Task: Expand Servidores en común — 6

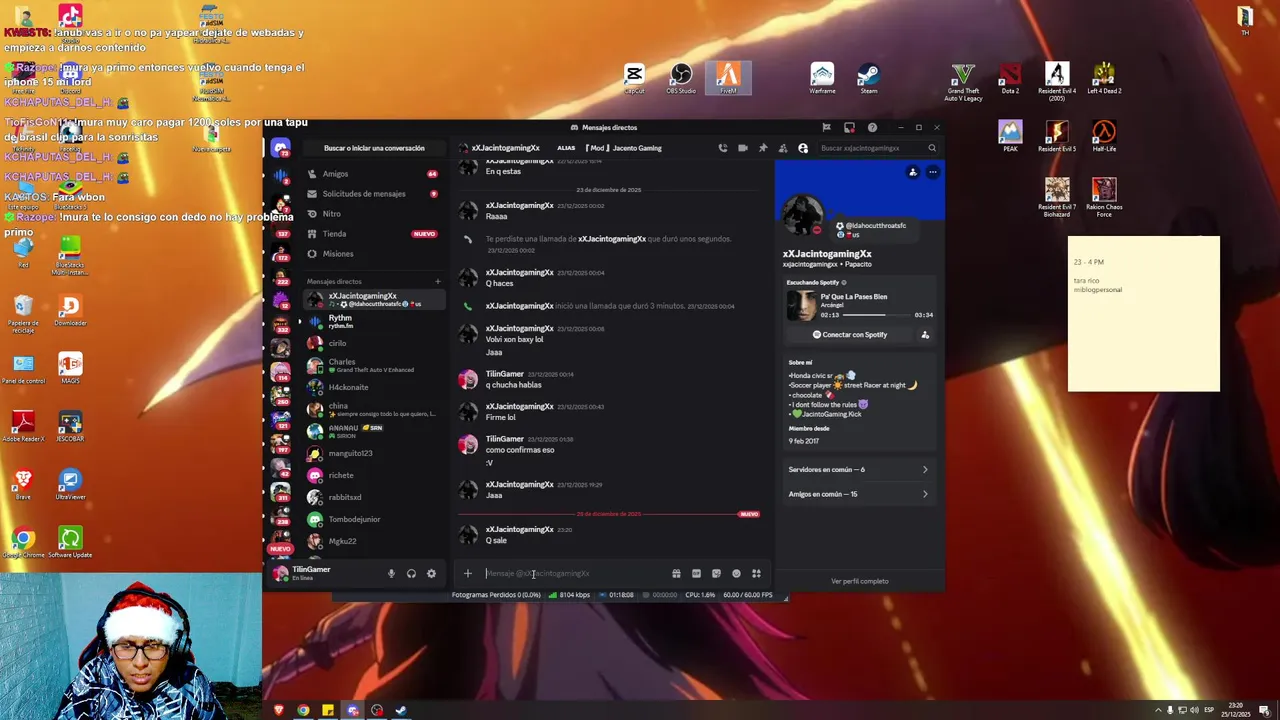Action: point(858,469)
